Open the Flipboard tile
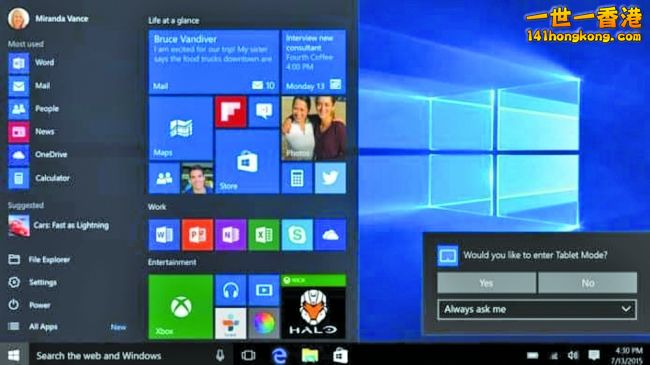 click(x=230, y=112)
